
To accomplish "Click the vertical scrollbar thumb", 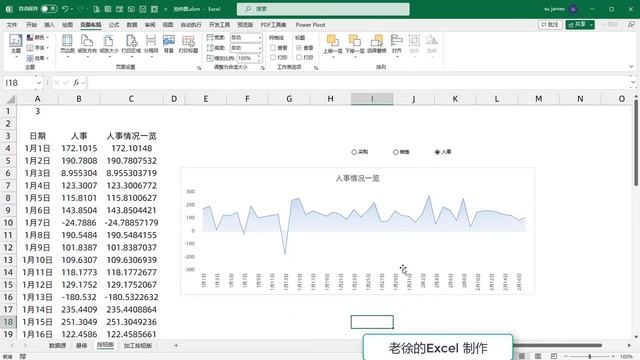I will (x=636, y=142).
